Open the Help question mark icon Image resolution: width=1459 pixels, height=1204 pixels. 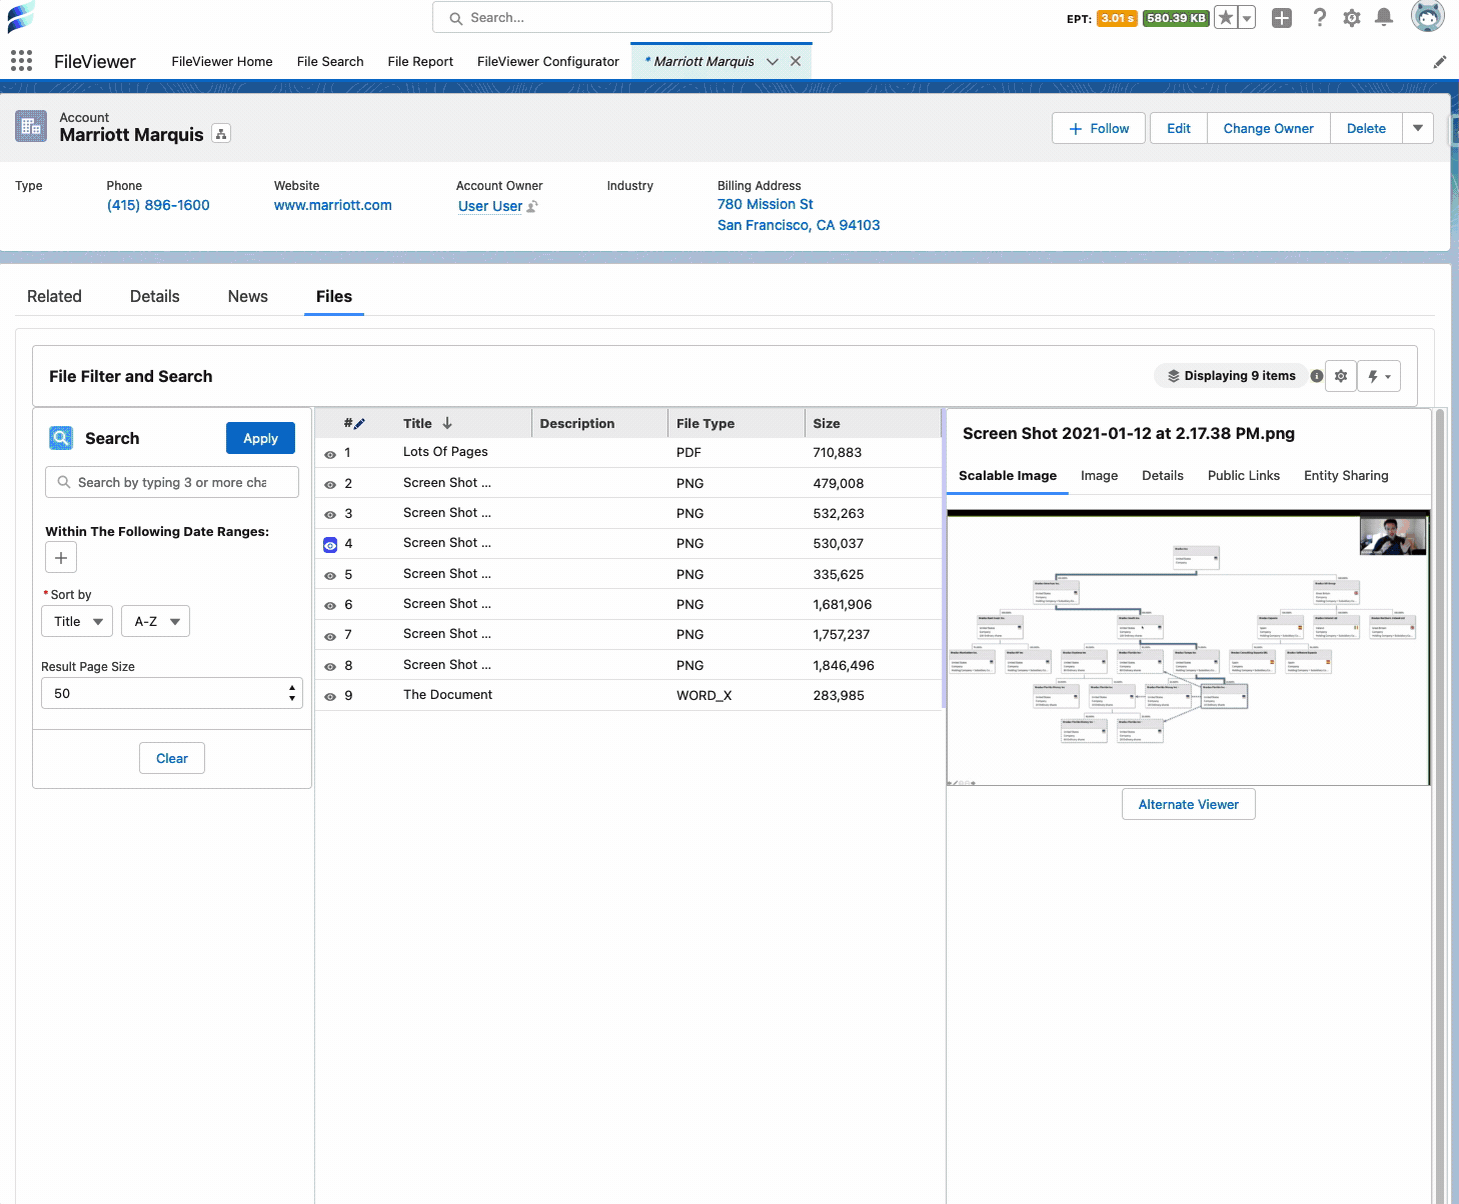(1319, 18)
